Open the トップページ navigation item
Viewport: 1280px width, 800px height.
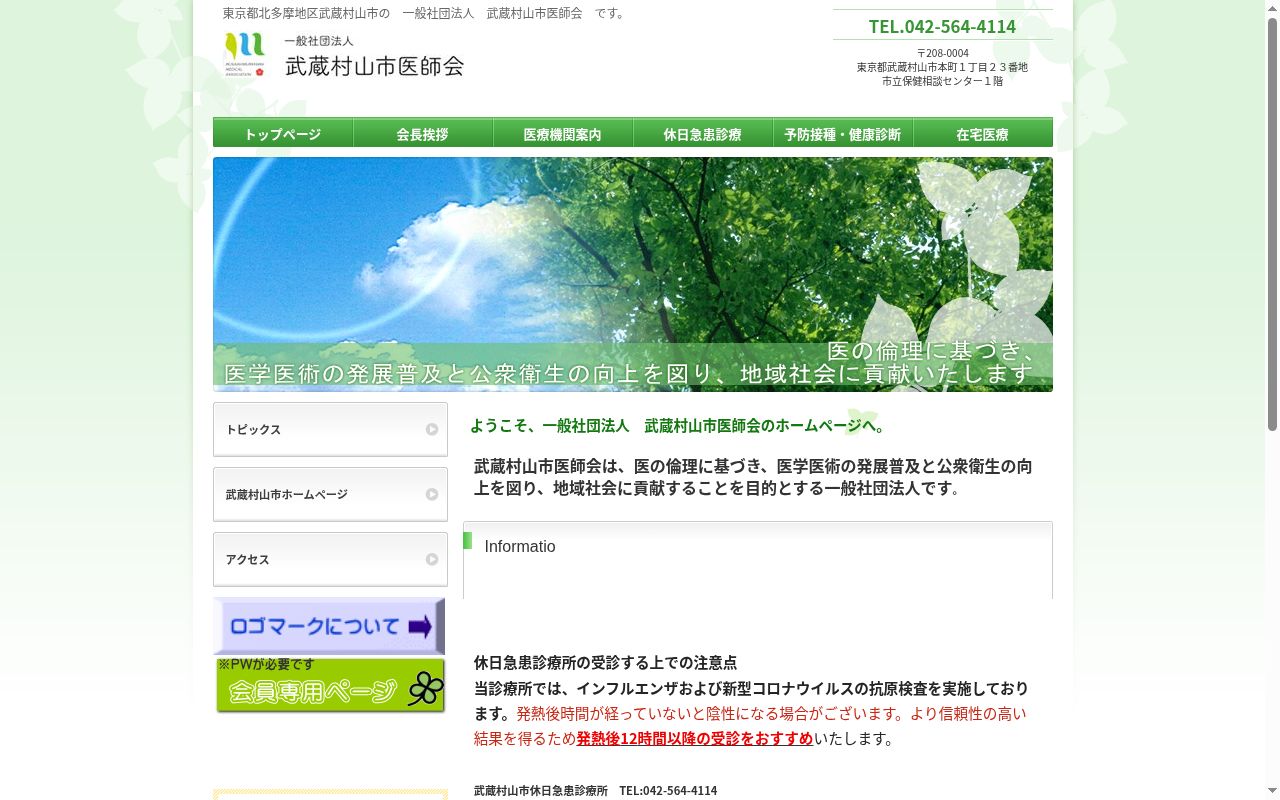[283, 133]
